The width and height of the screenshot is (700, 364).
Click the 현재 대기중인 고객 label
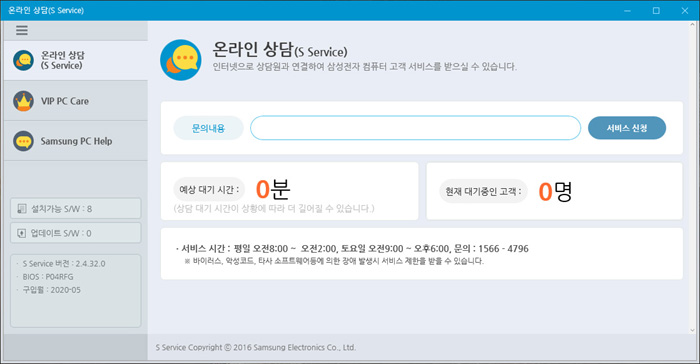(x=483, y=192)
